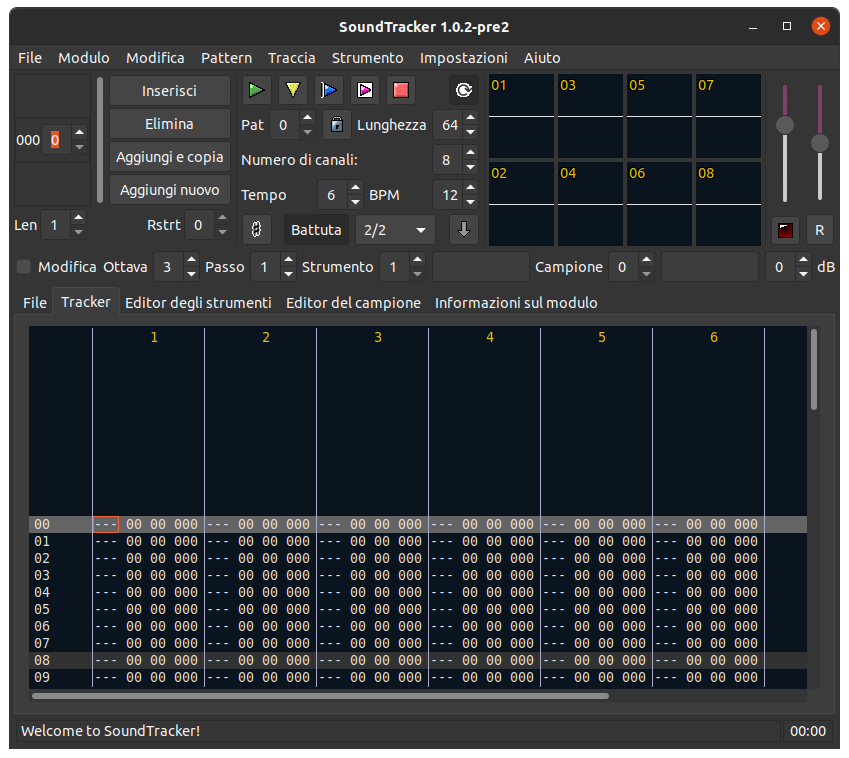Play from cursor with blue triangle
Viewport: 849px width, 758px height.
click(329, 90)
